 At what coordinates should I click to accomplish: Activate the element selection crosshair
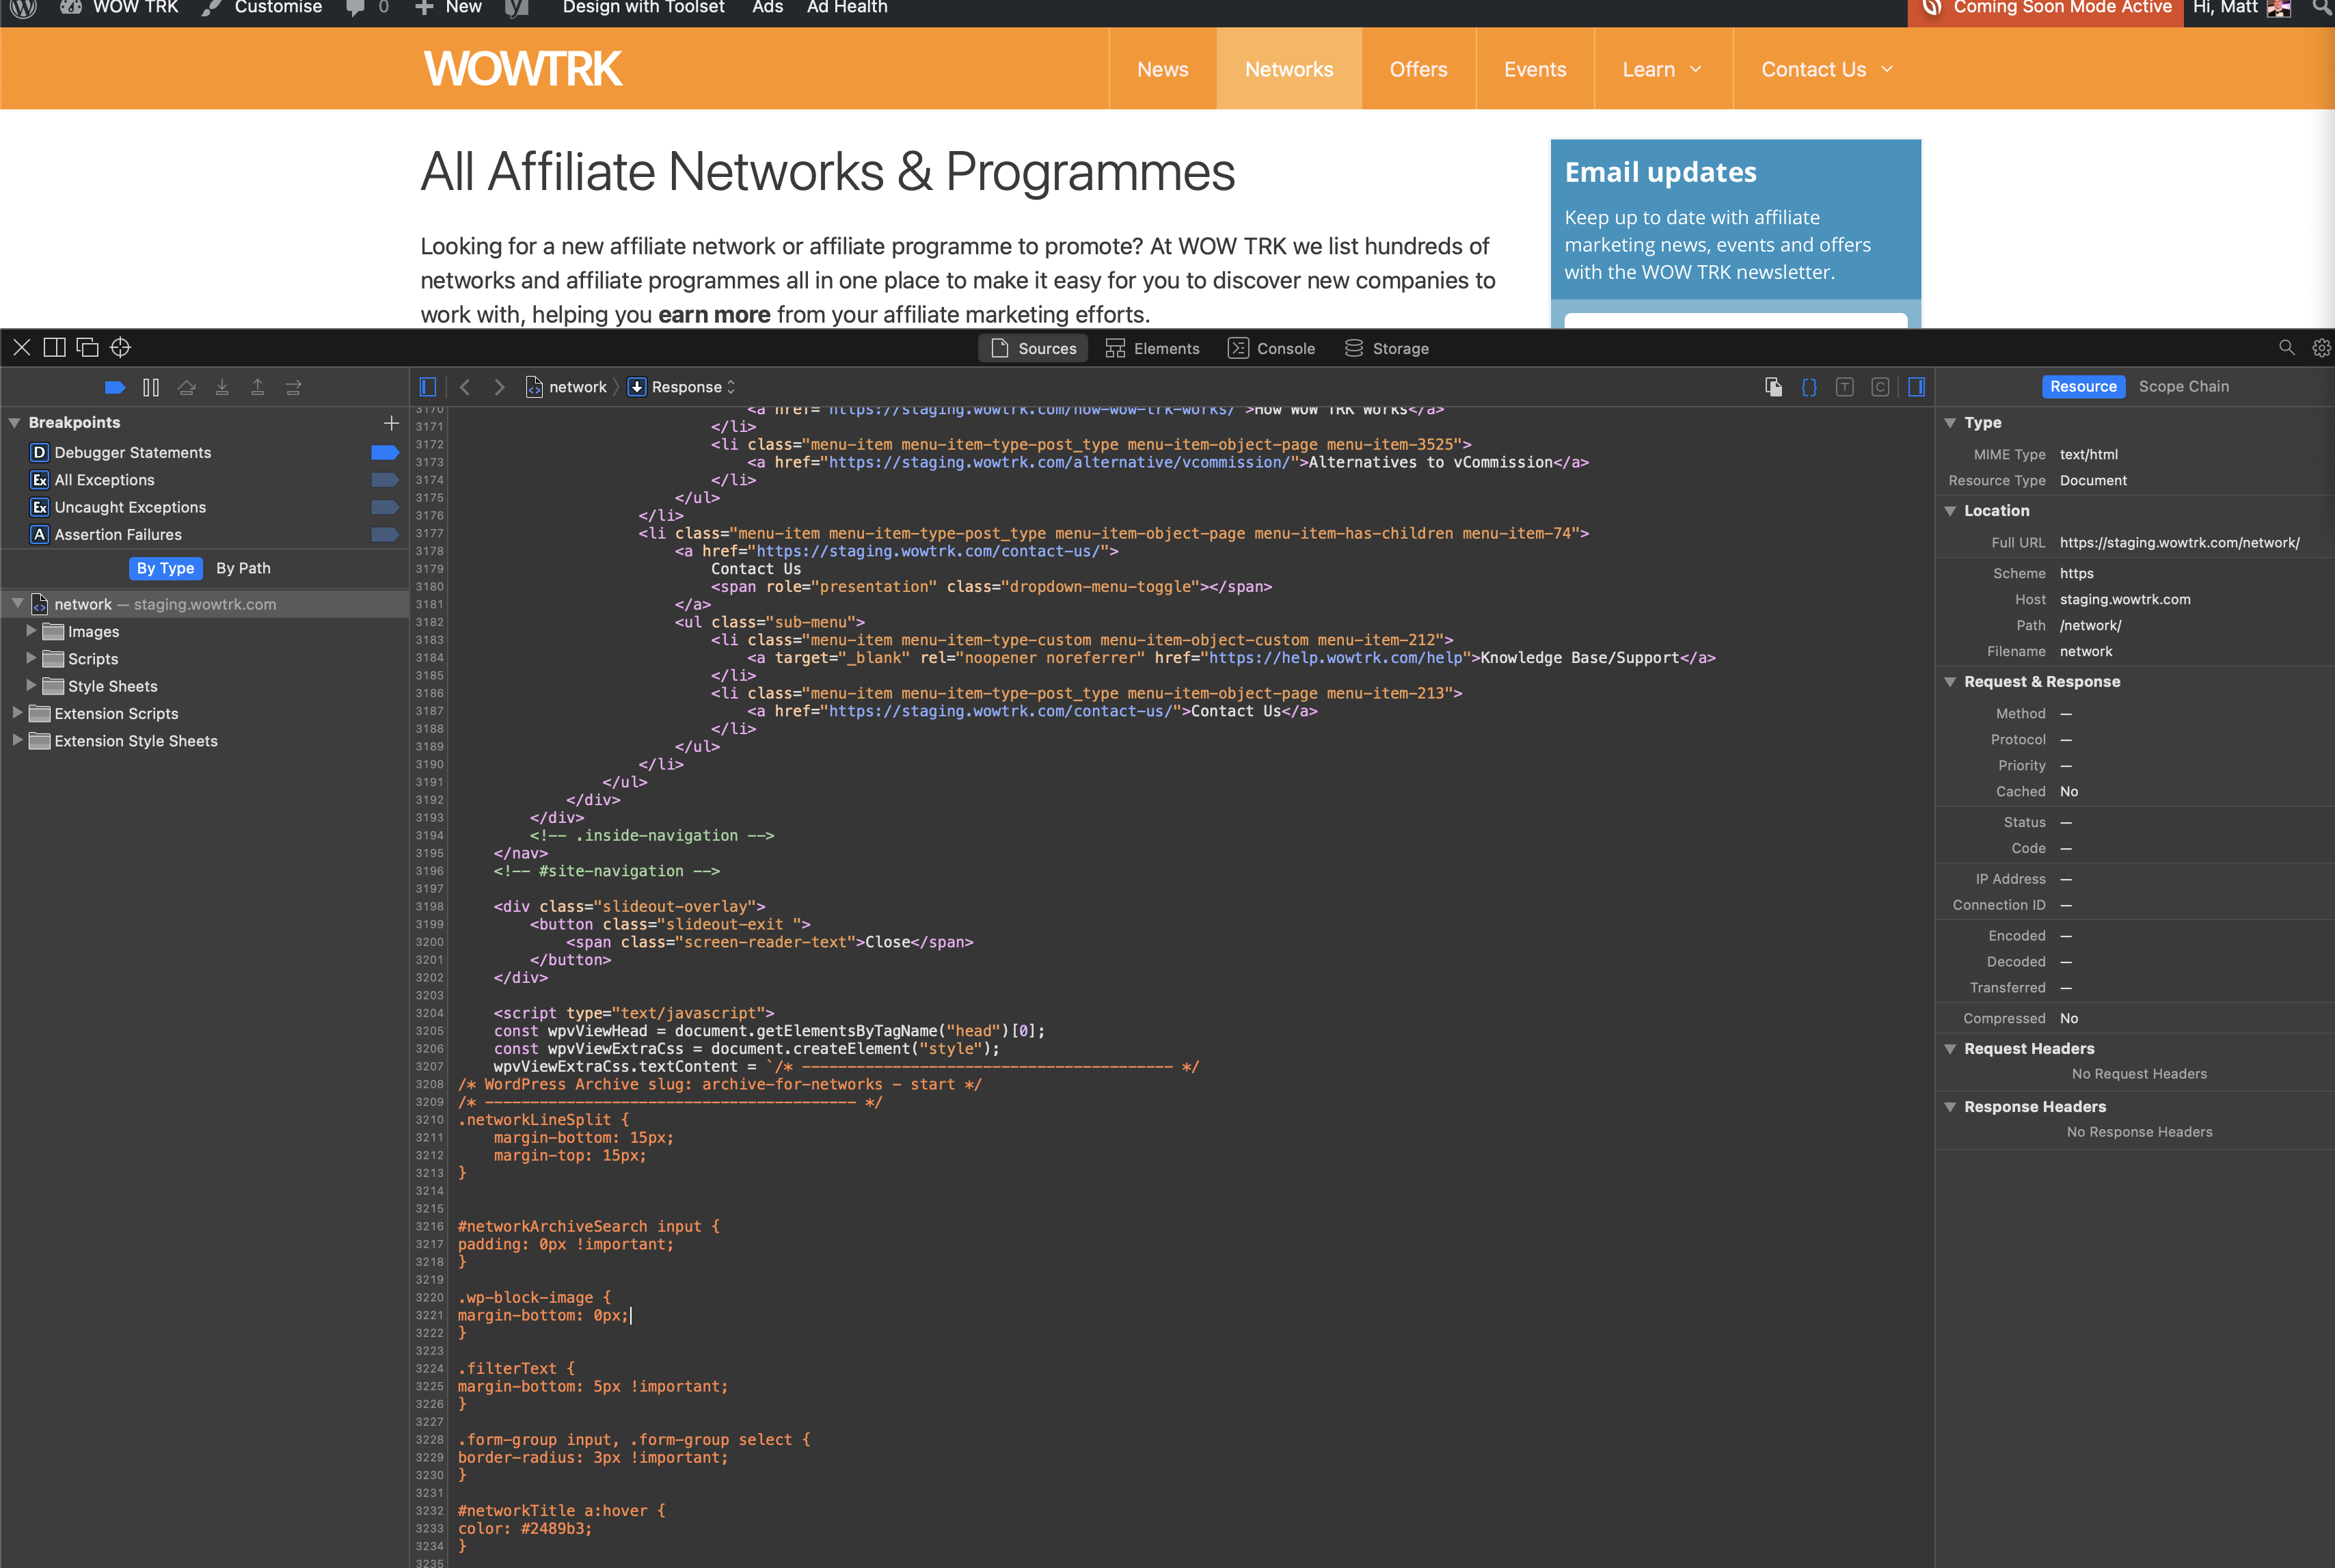click(121, 347)
